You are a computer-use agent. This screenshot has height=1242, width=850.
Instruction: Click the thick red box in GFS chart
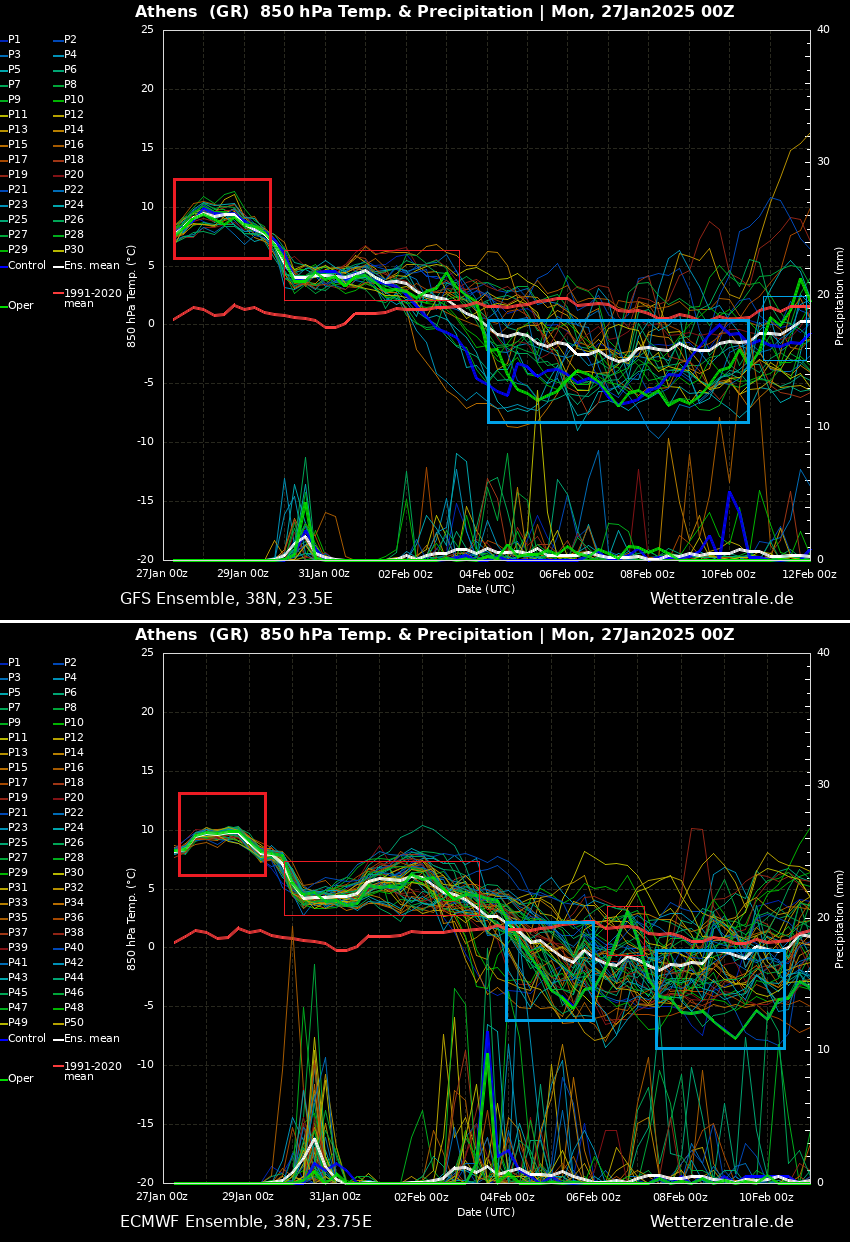[x=222, y=181]
